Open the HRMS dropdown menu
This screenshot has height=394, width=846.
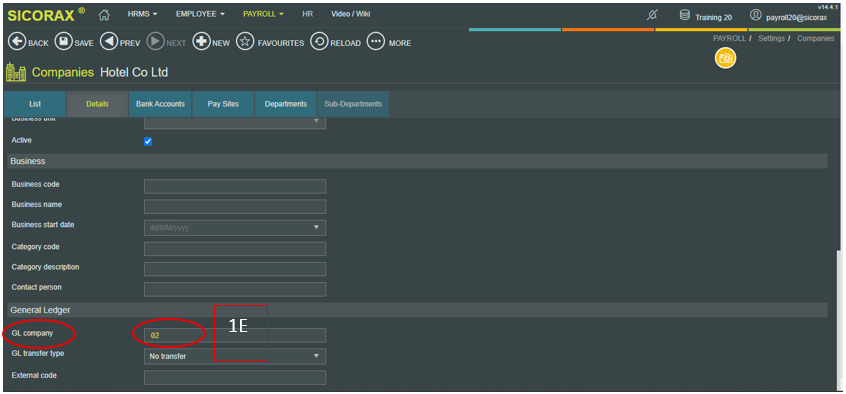142,15
